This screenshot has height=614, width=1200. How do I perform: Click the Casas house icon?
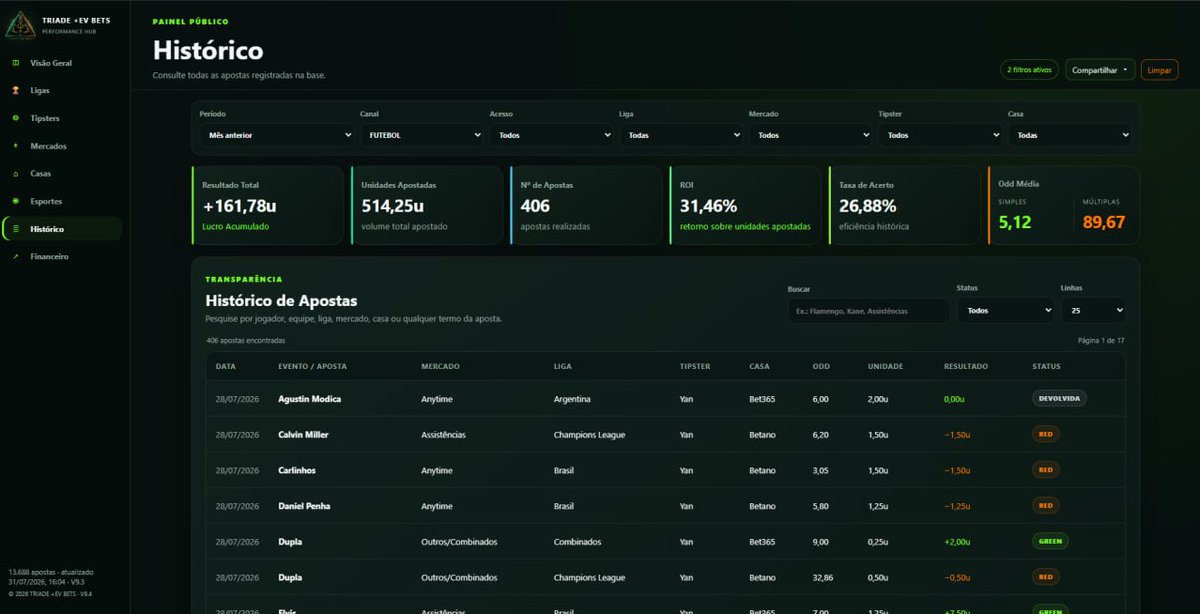tap(15, 174)
